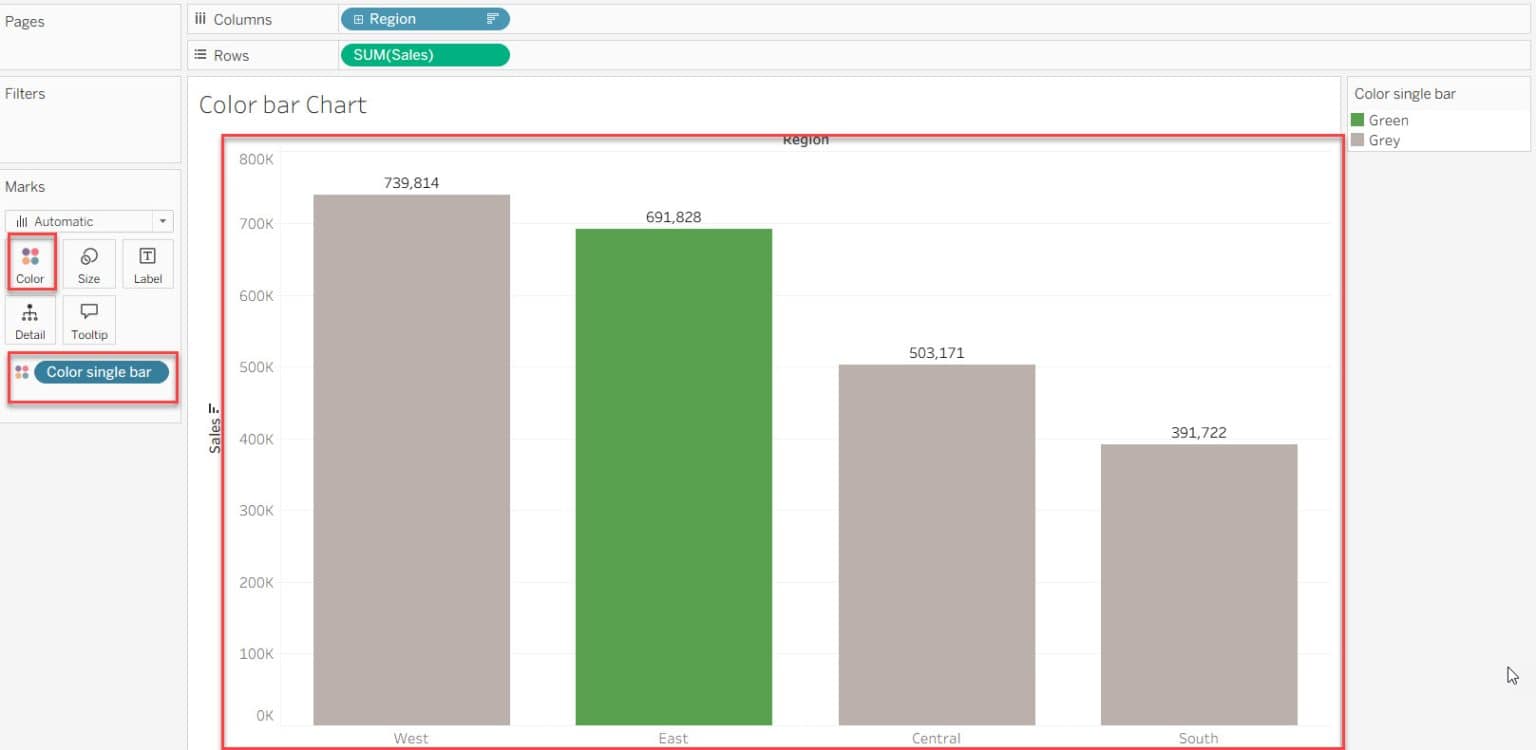This screenshot has width=1536, height=750.
Task: Click the sort icon on Region pill
Action: click(492, 19)
